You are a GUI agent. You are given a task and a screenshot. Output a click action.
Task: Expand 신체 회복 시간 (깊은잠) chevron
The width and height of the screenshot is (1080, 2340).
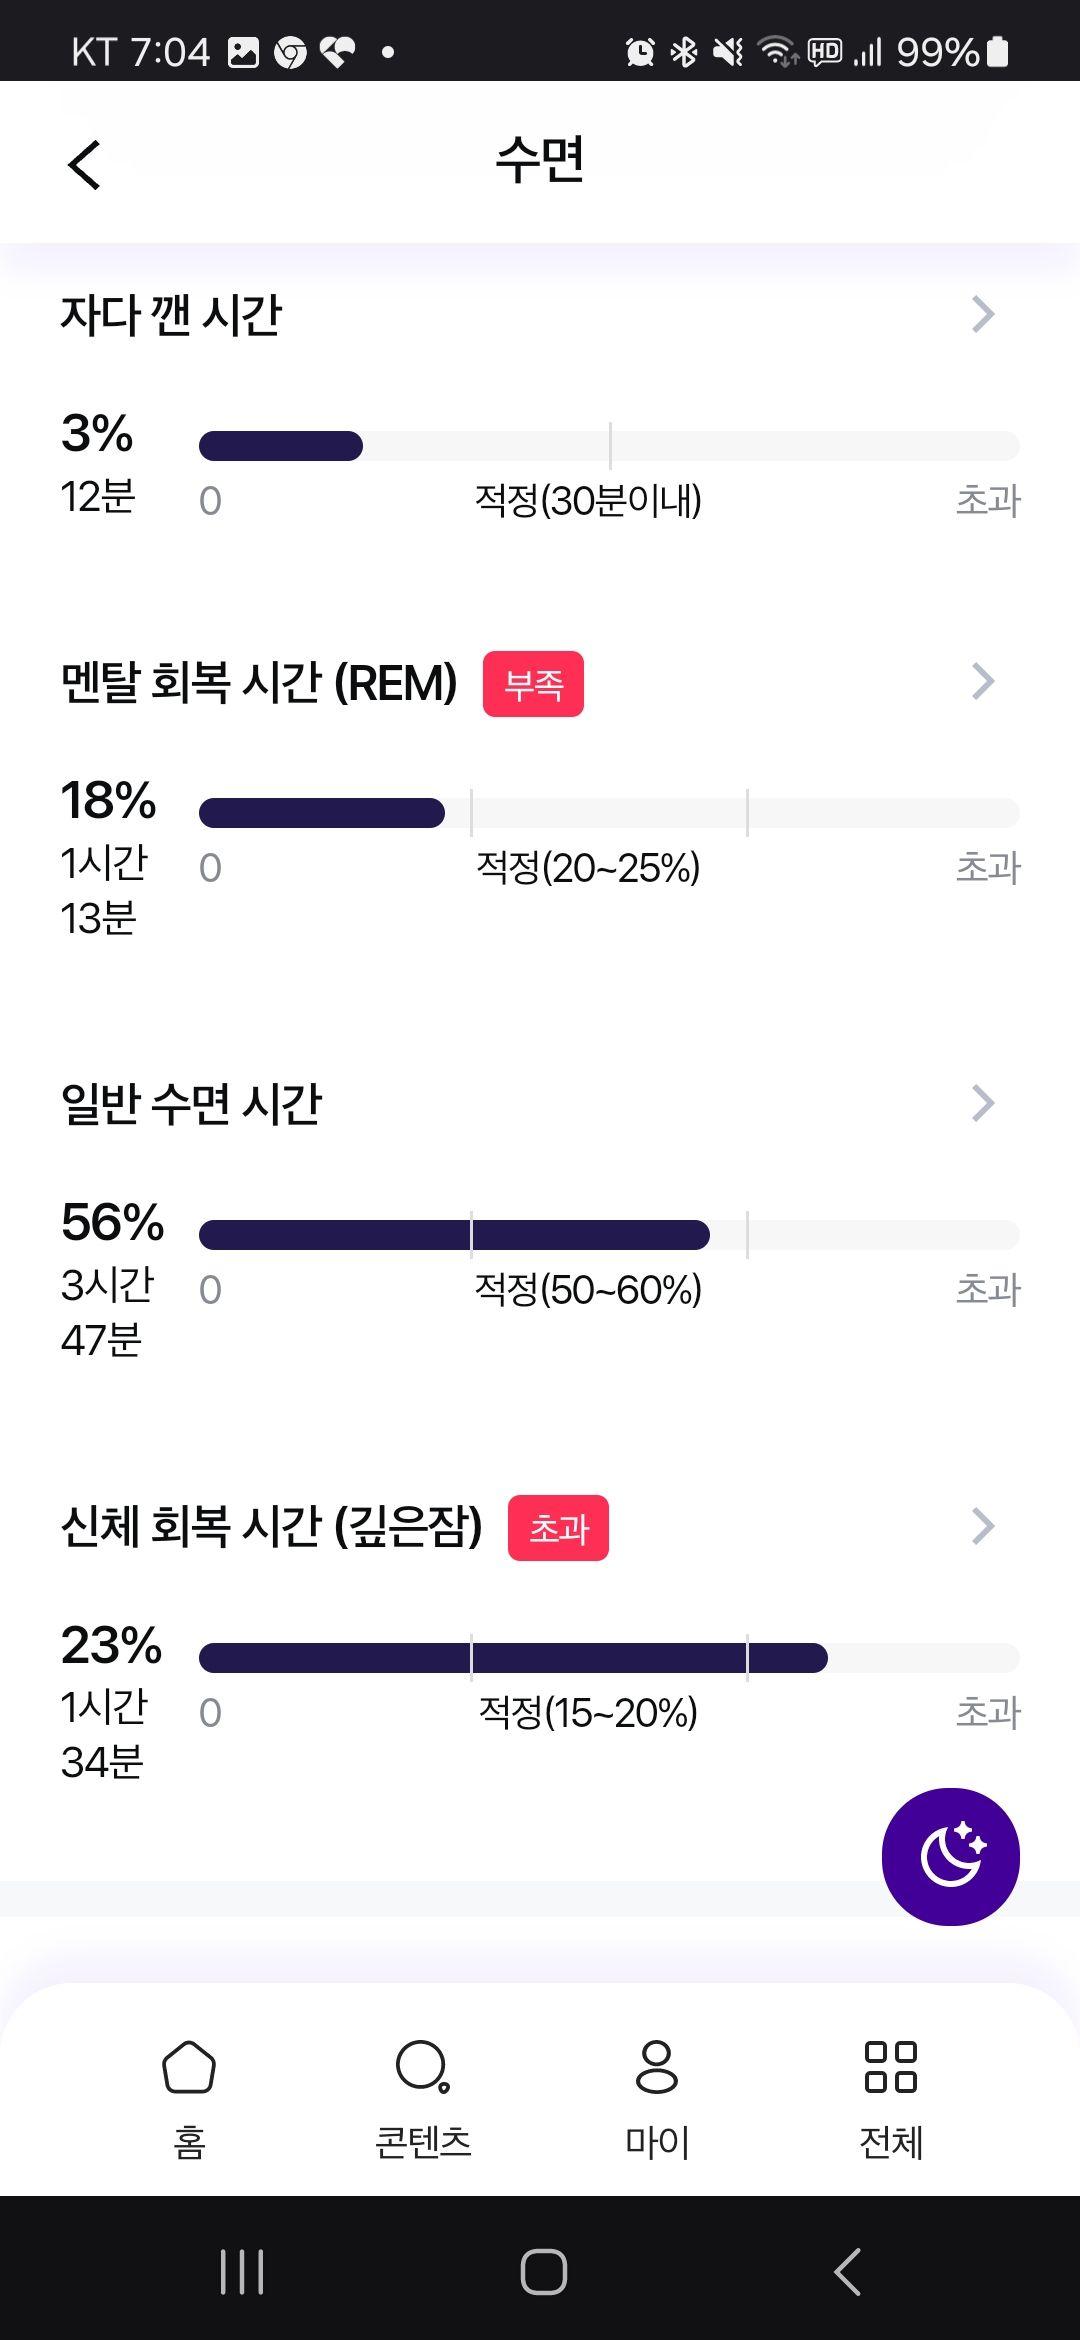click(984, 1526)
